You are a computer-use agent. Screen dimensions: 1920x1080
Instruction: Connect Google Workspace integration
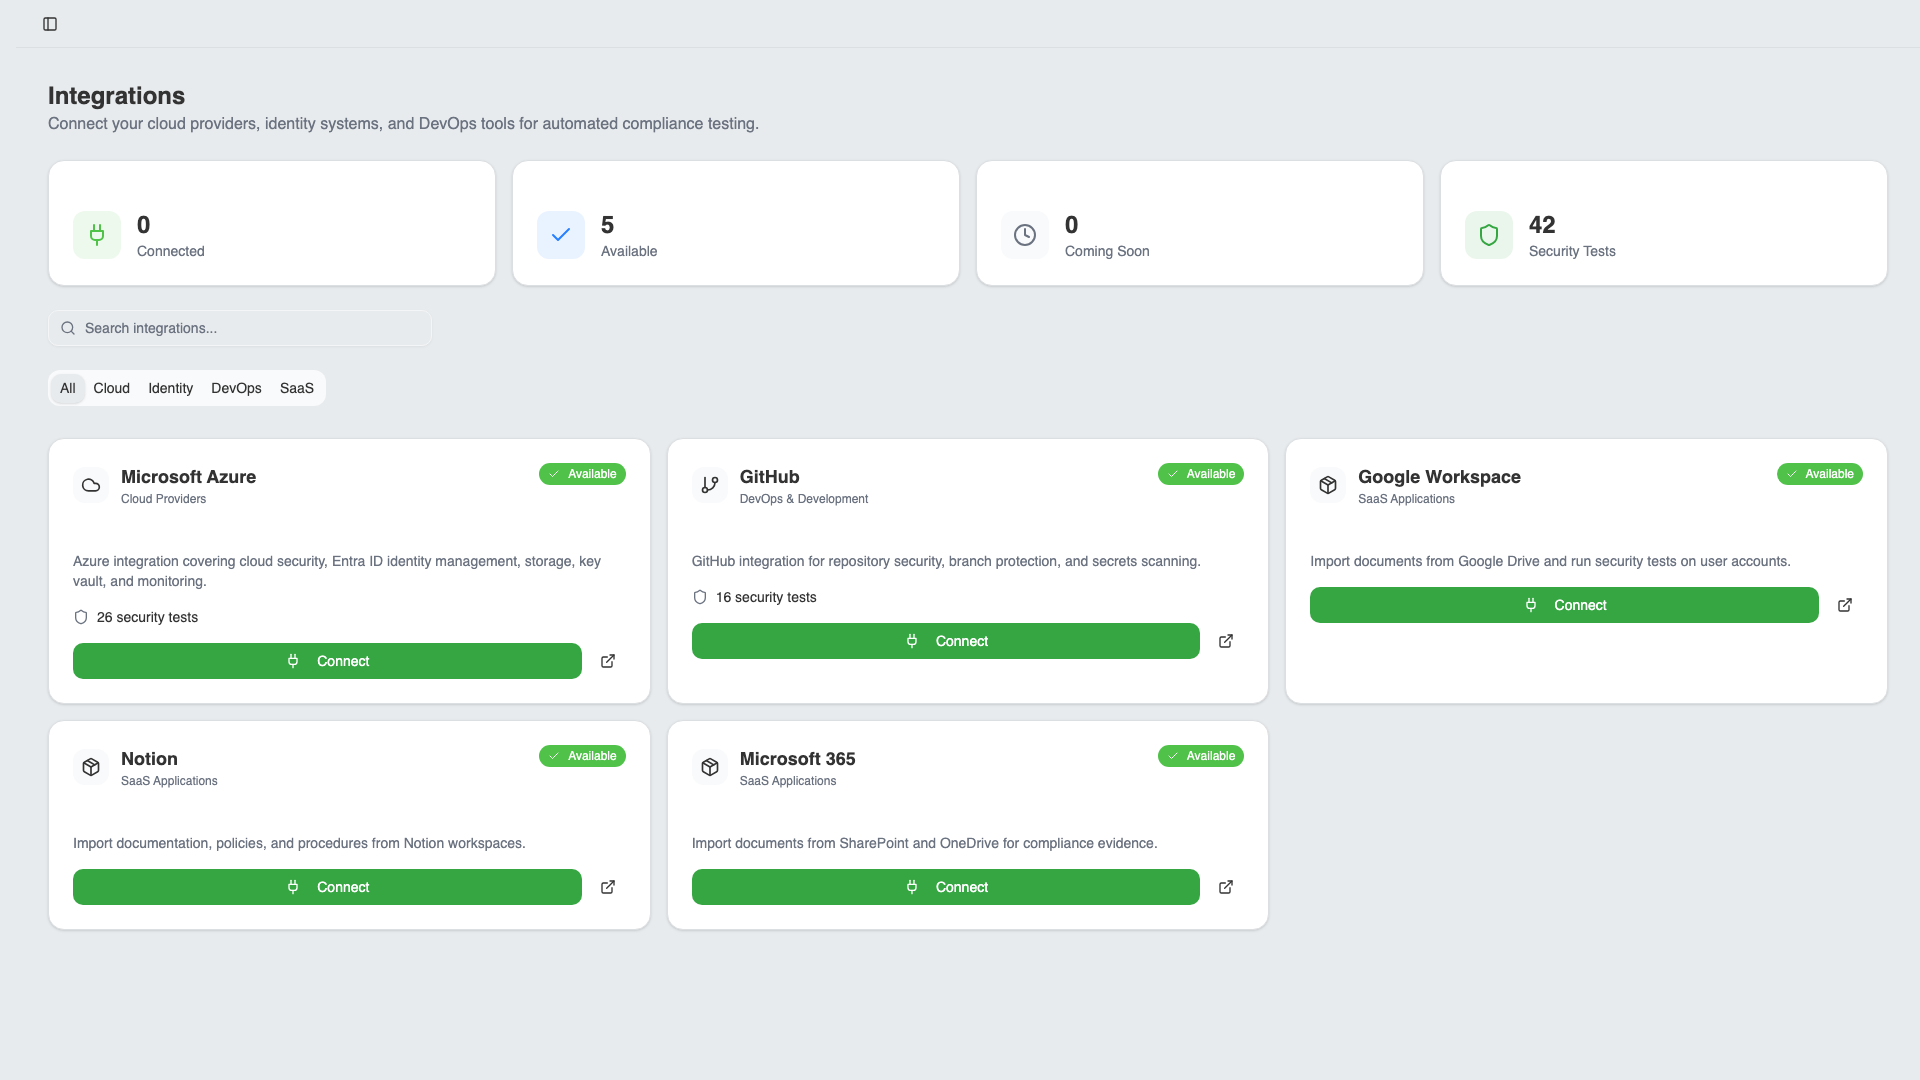tap(1564, 605)
